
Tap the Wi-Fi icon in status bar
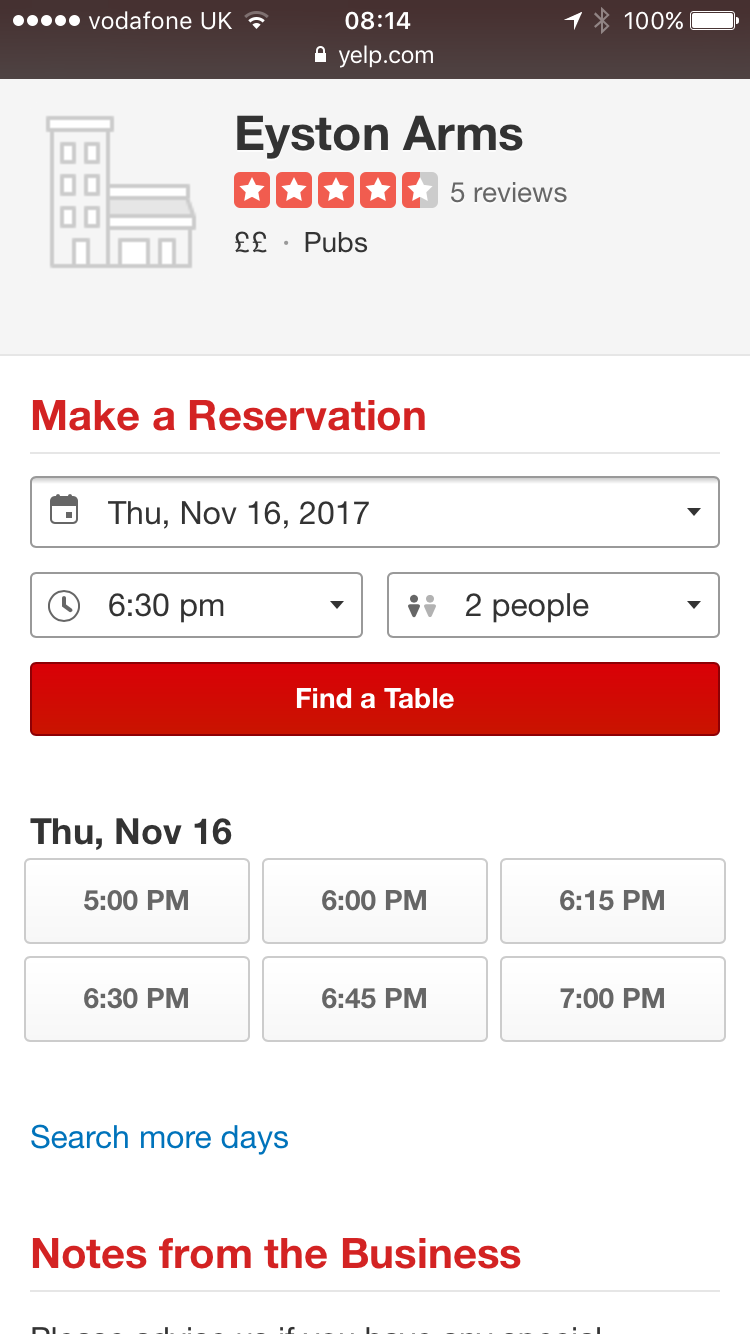[257, 20]
